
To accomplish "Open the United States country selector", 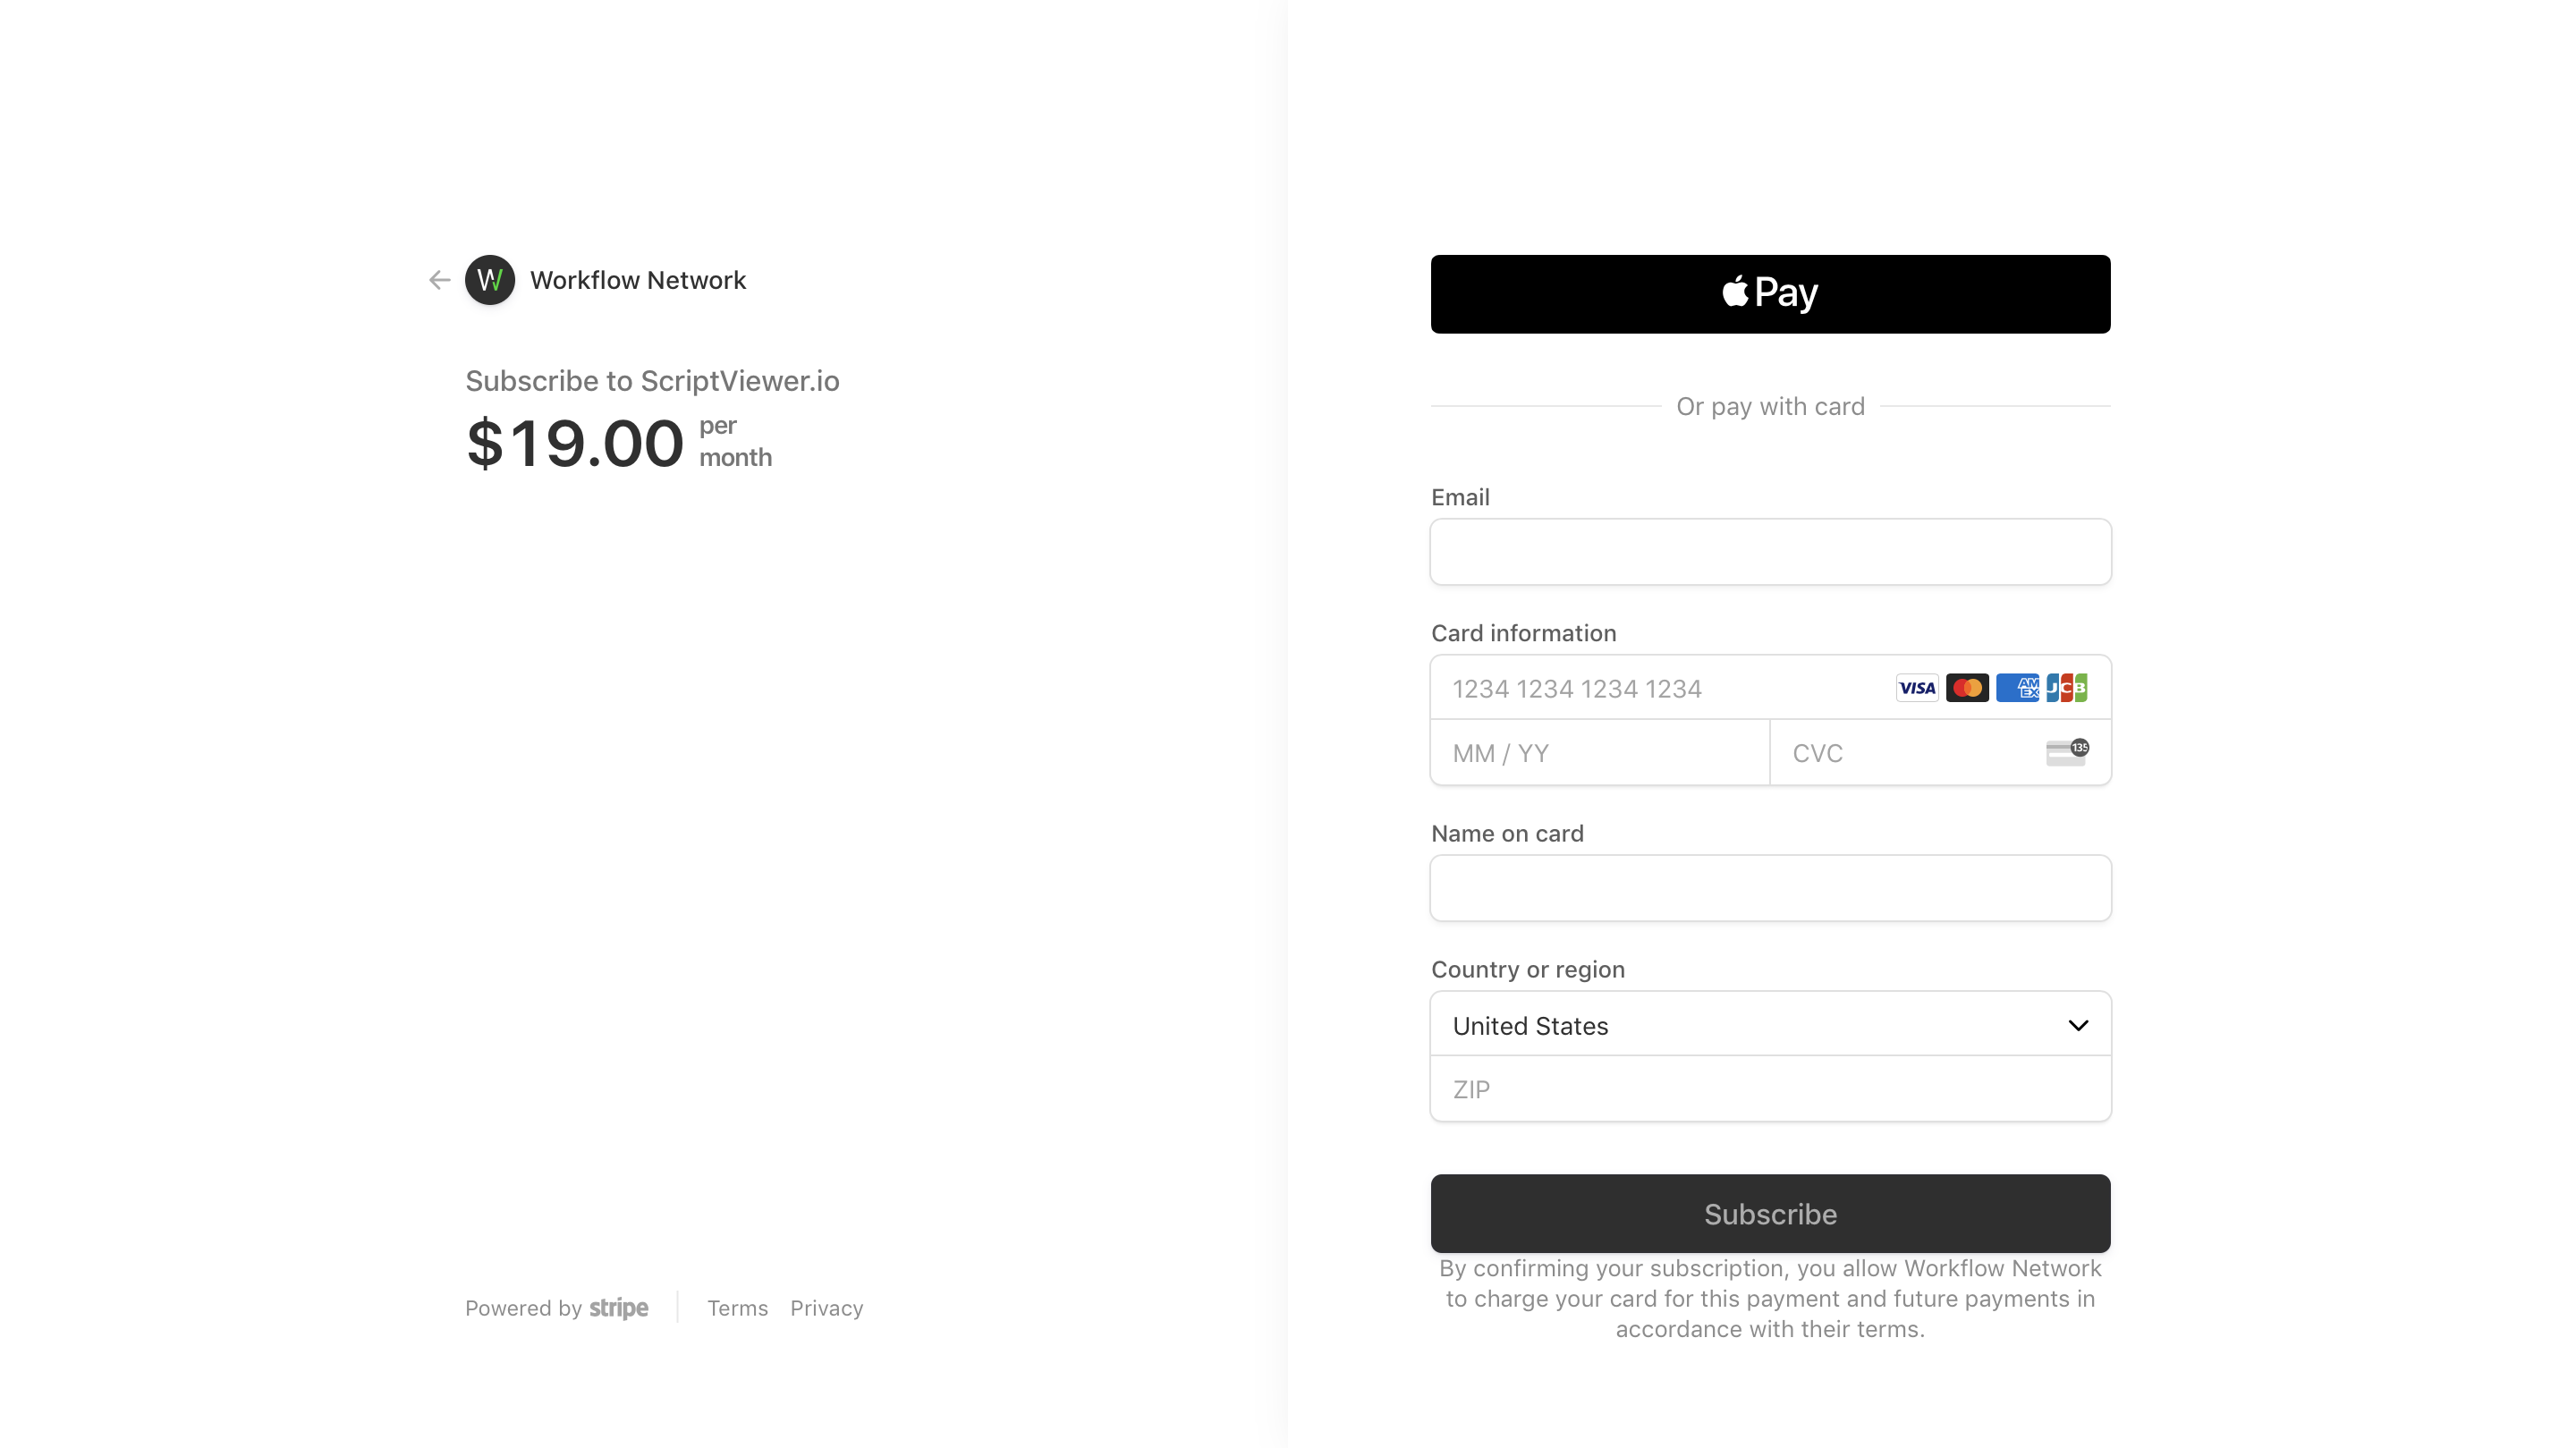I will (x=1770, y=1024).
